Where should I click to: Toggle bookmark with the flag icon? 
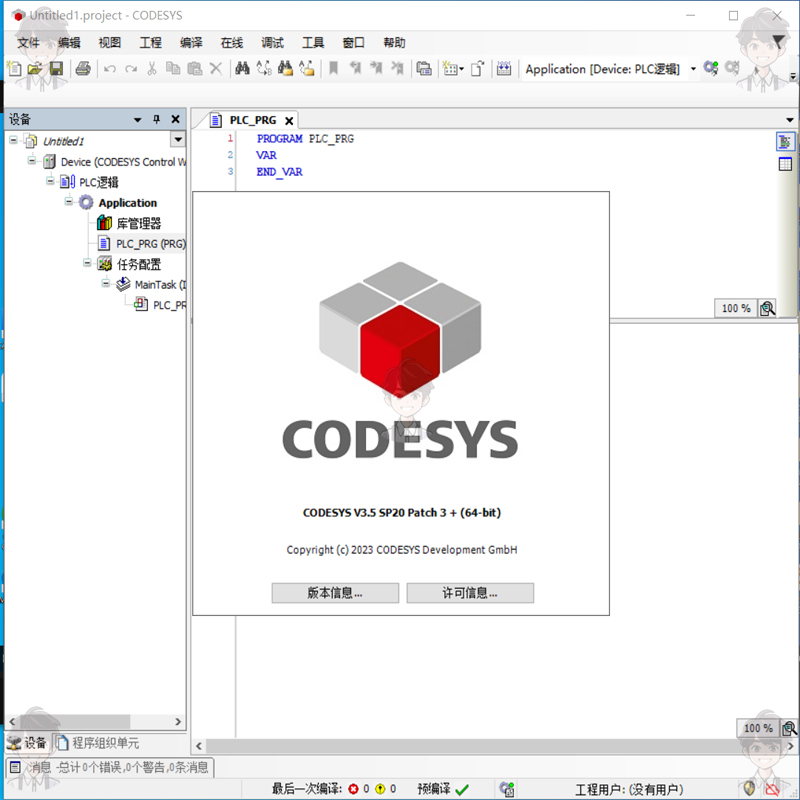click(334, 68)
